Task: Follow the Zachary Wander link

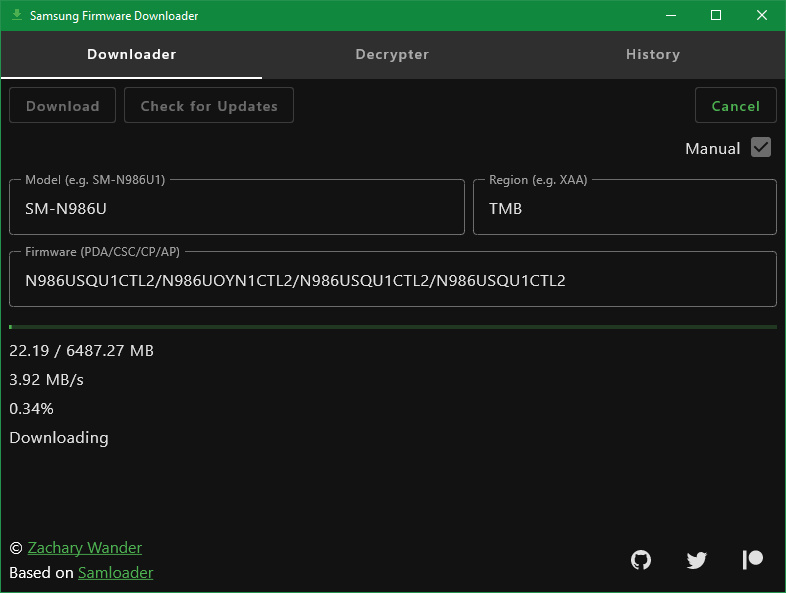Action: point(85,548)
